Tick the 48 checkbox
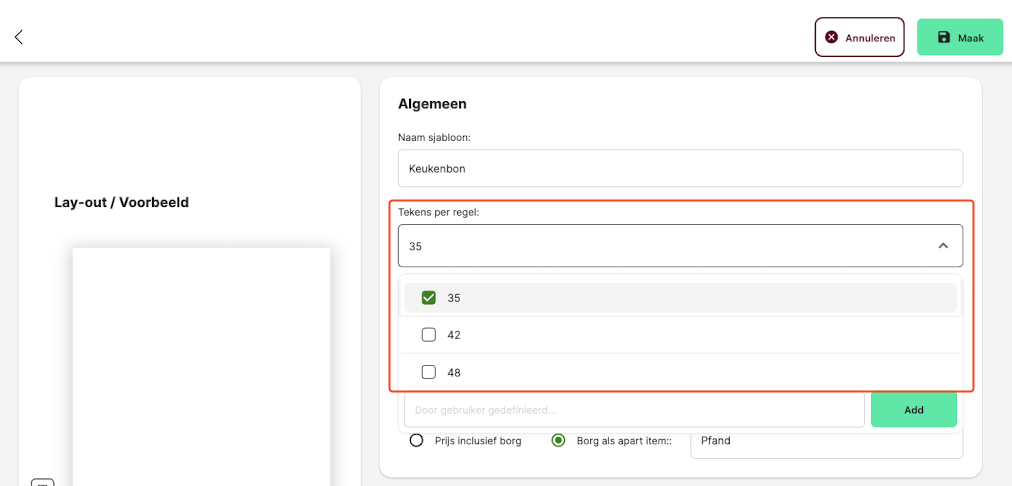Viewport: 1012px width, 486px height. [429, 372]
